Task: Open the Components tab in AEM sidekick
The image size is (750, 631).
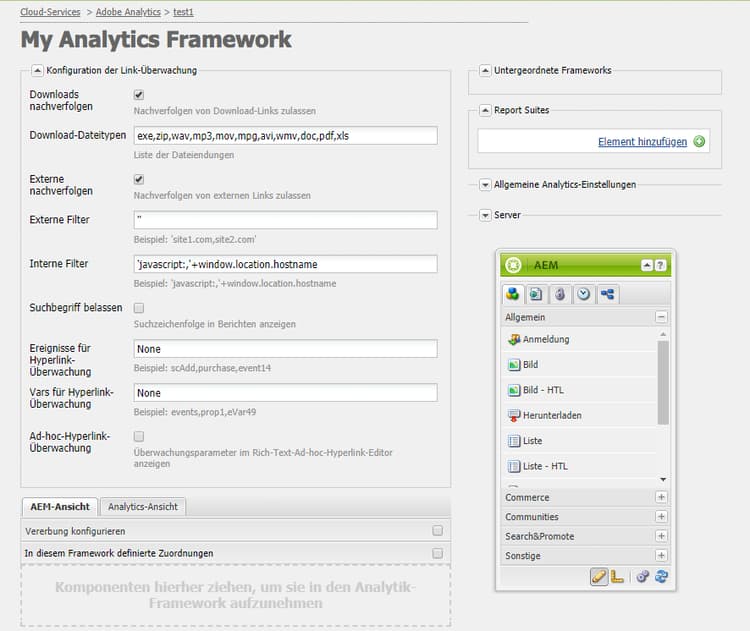Action: click(x=512, y=294)
